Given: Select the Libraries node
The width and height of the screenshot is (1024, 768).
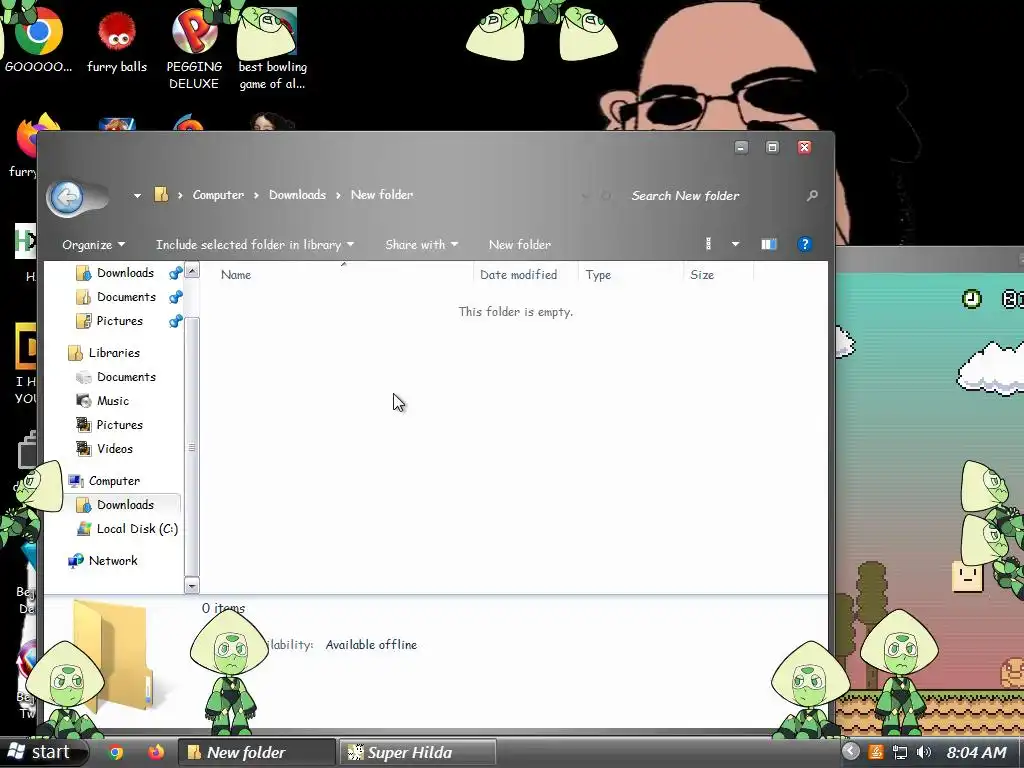Looking at the screenshot, I should point(114,353).
